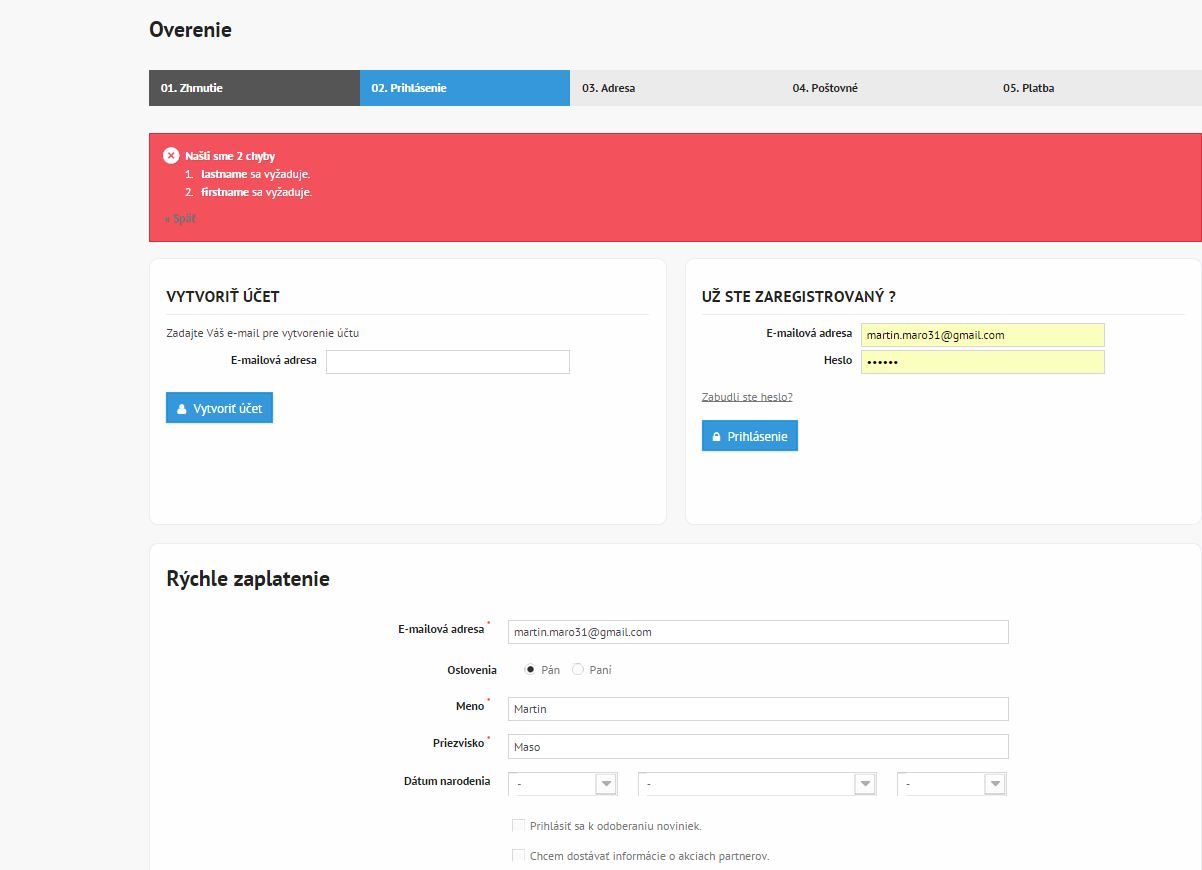Open the birth day dropdown

coord(563,784)
